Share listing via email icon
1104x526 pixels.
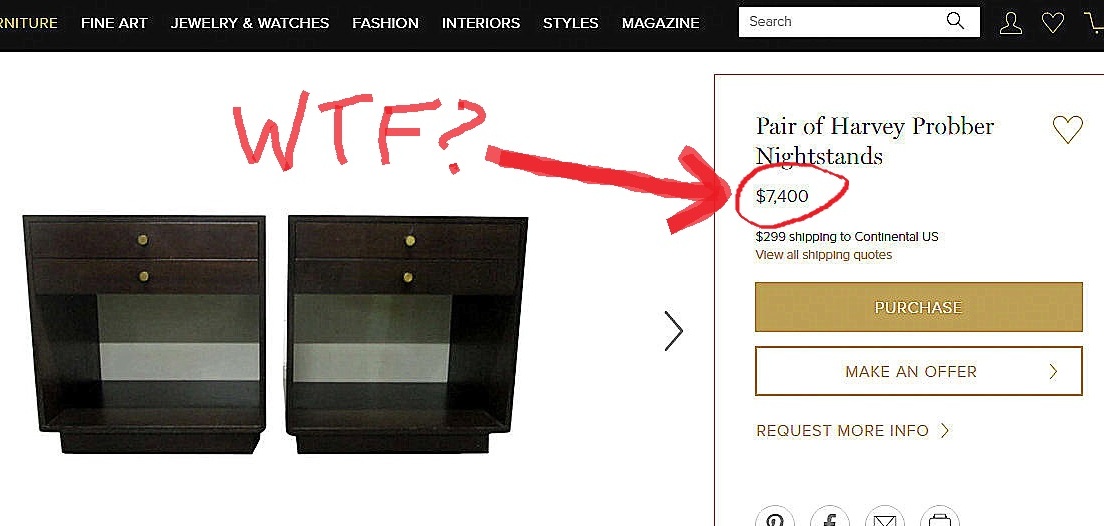[884, 518]
